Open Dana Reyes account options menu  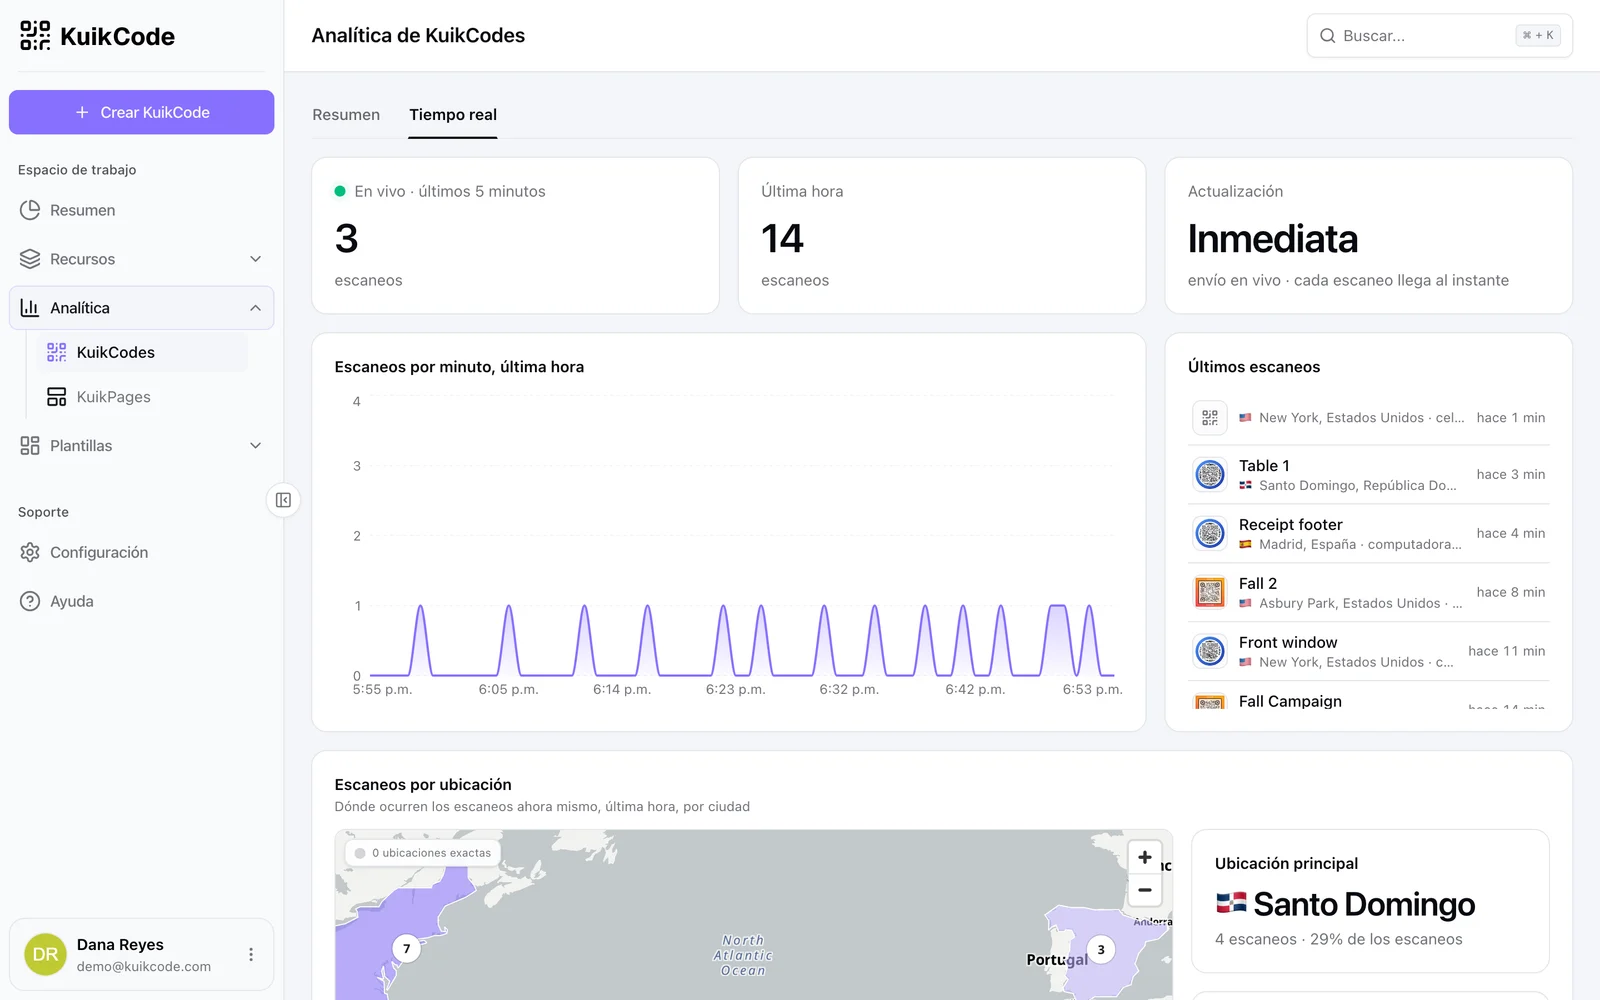click(x=251, y=955)
